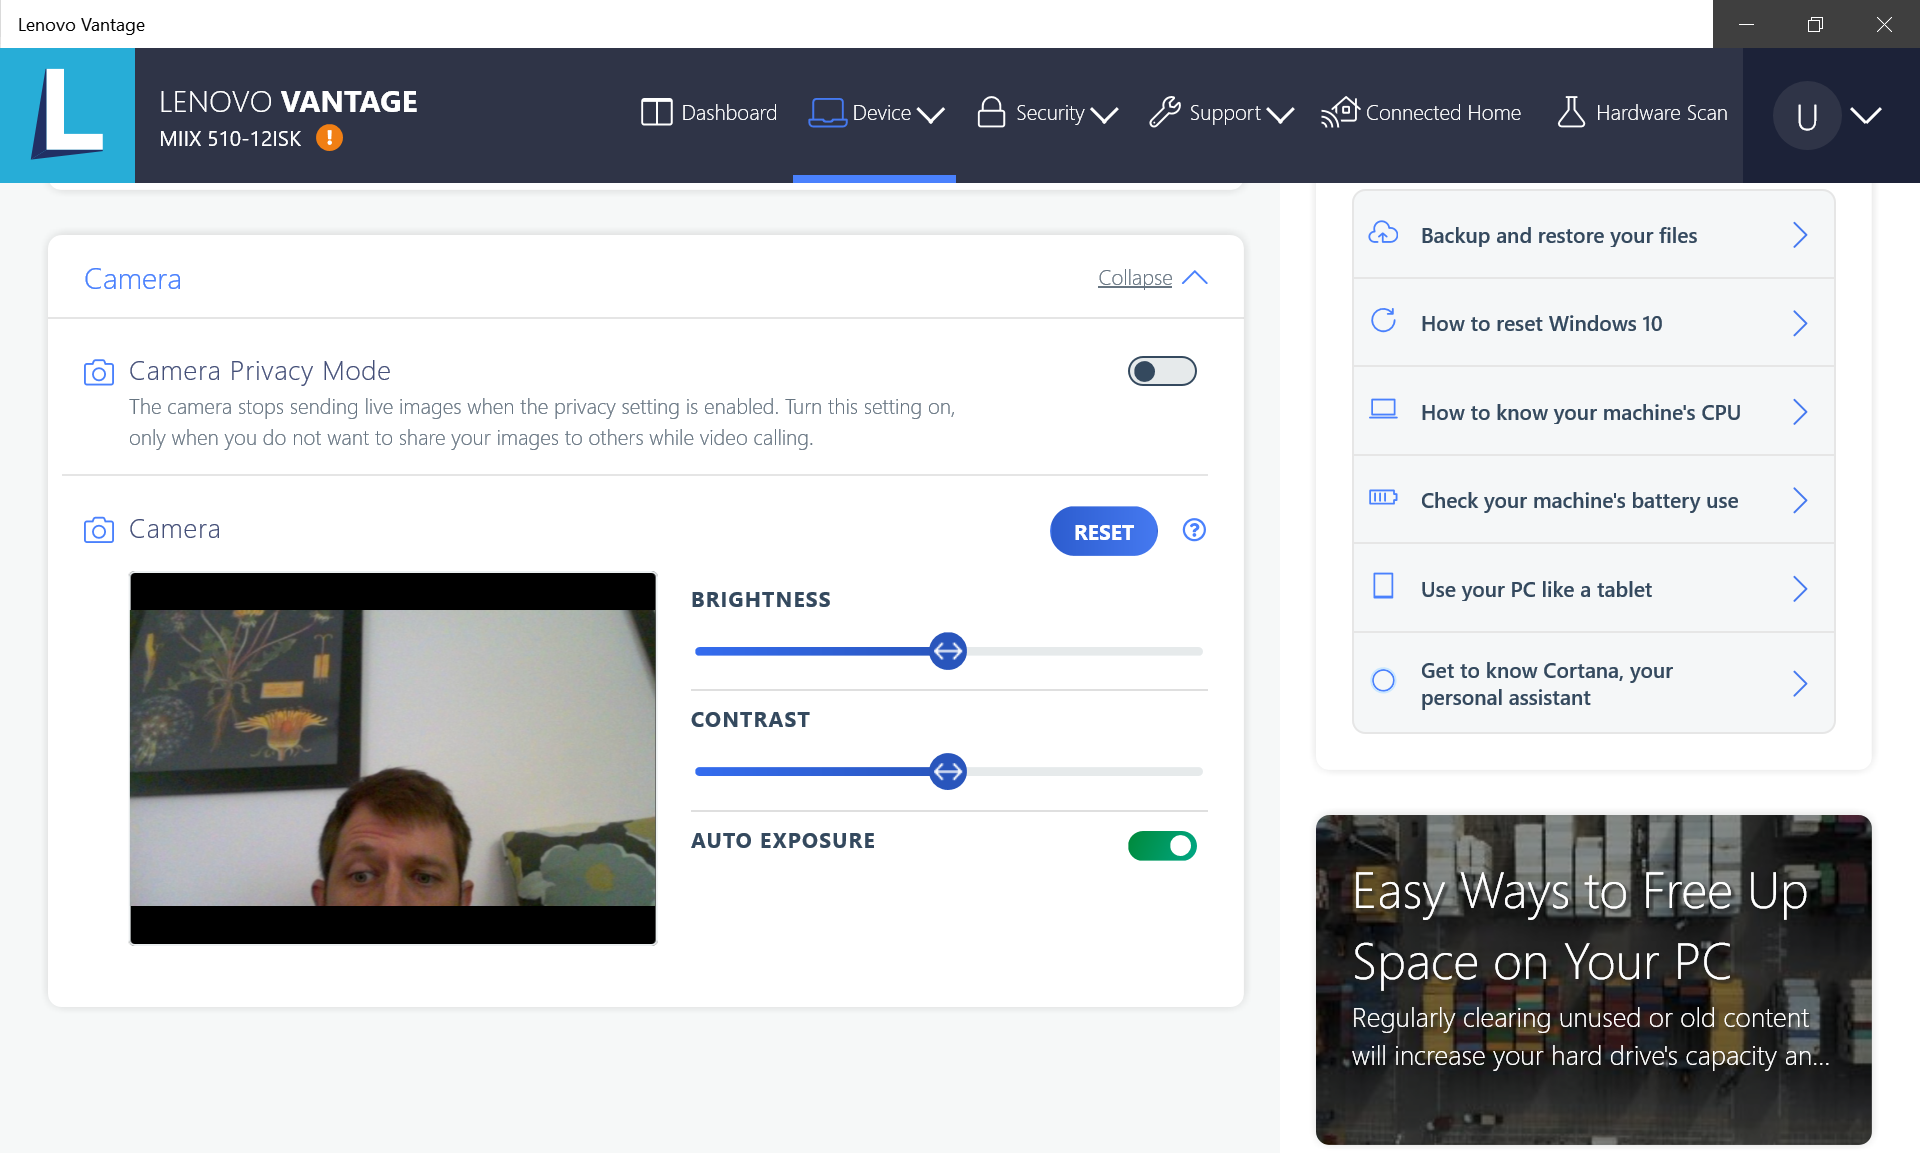Click the Collapse link
Screen dimensions: 1920x1153
tap(1135, 278)
